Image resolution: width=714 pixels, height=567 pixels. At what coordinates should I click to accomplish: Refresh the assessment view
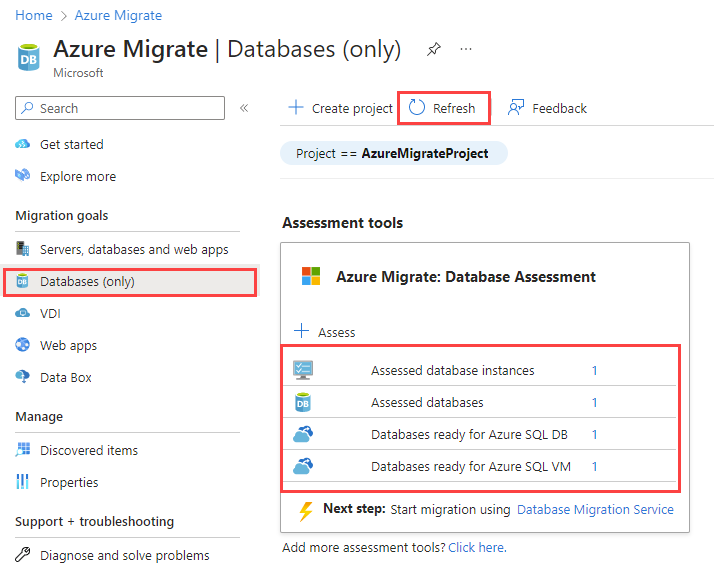pos(444,108)
